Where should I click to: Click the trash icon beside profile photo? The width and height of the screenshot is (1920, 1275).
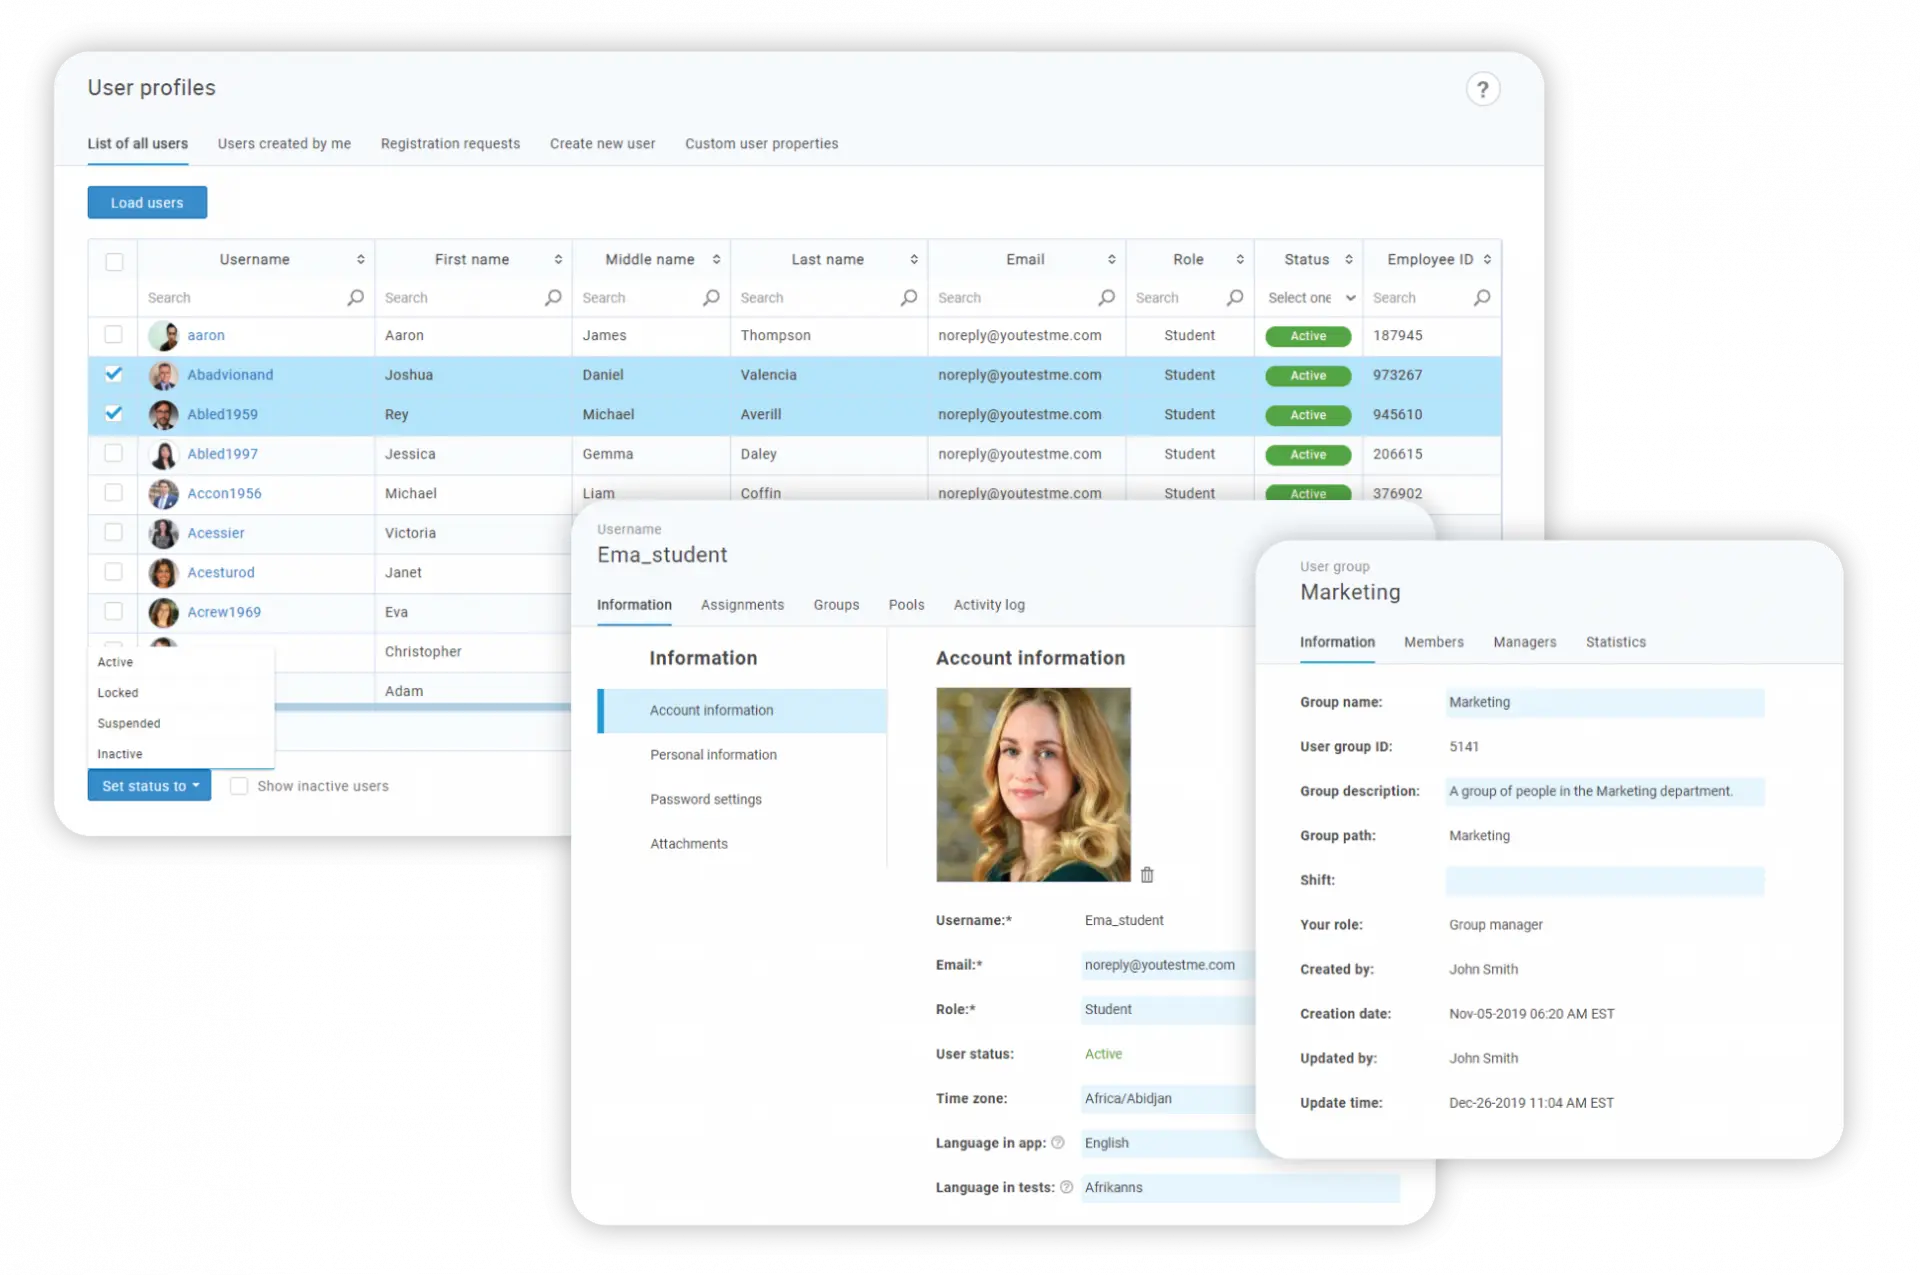(1147, 875)
